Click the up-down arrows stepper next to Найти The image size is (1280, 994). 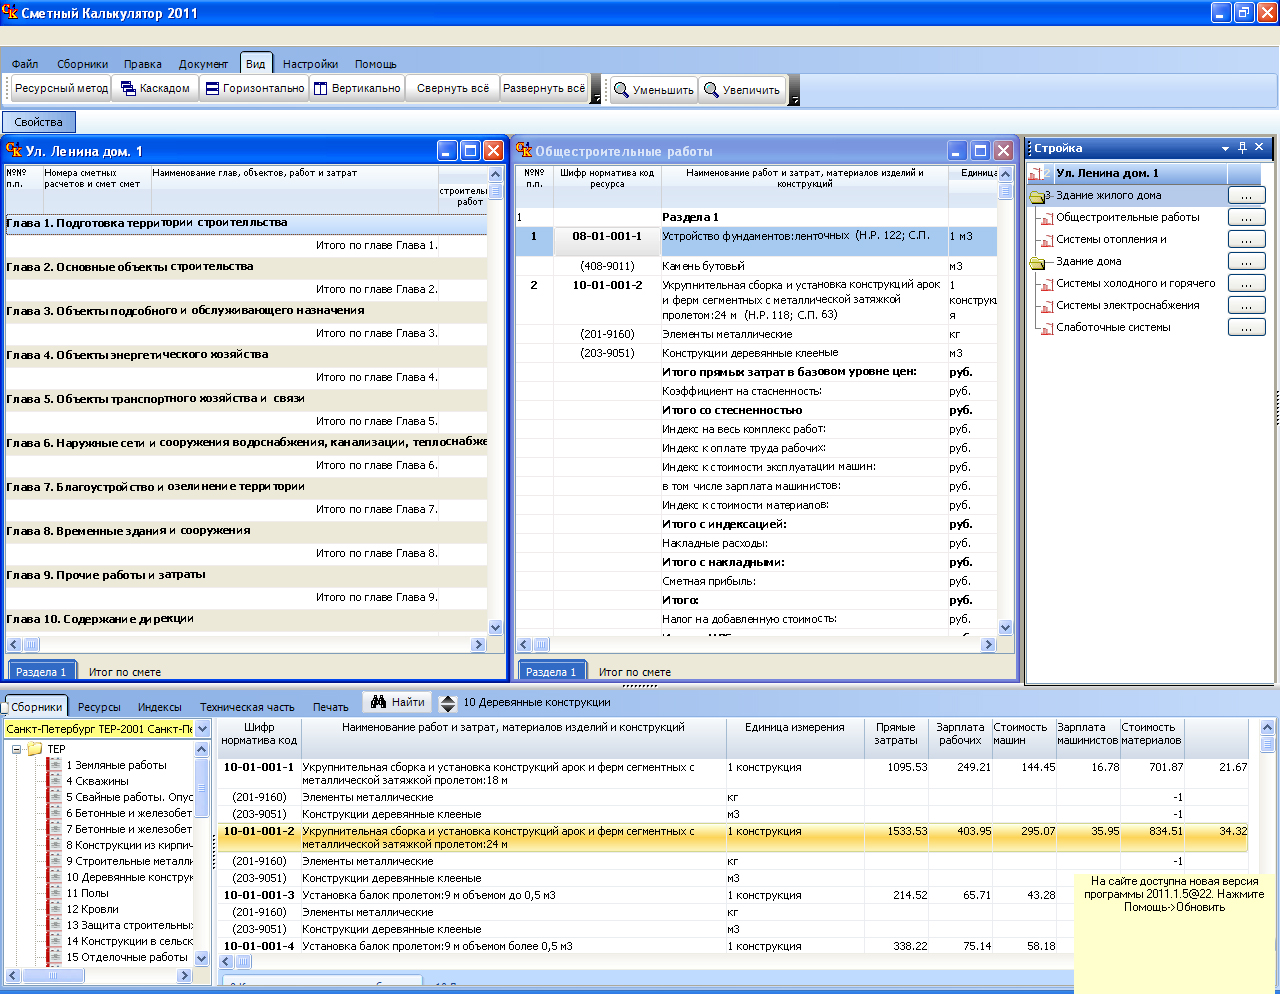[448, 703]
